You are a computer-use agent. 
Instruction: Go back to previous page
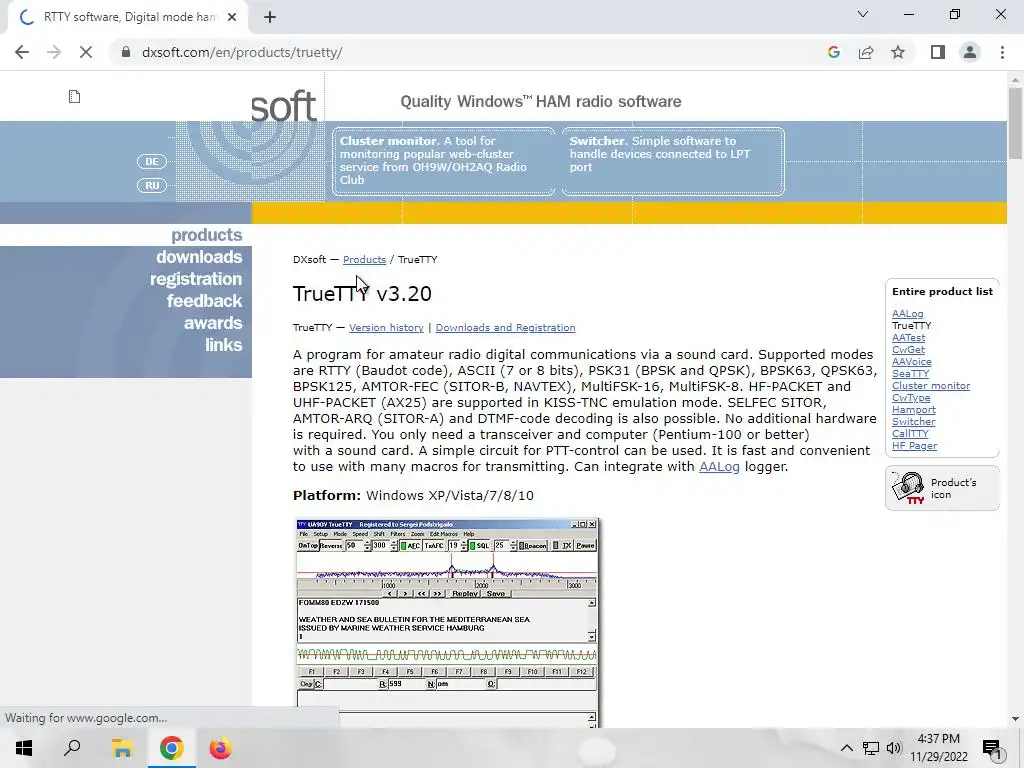coord(22,52)
